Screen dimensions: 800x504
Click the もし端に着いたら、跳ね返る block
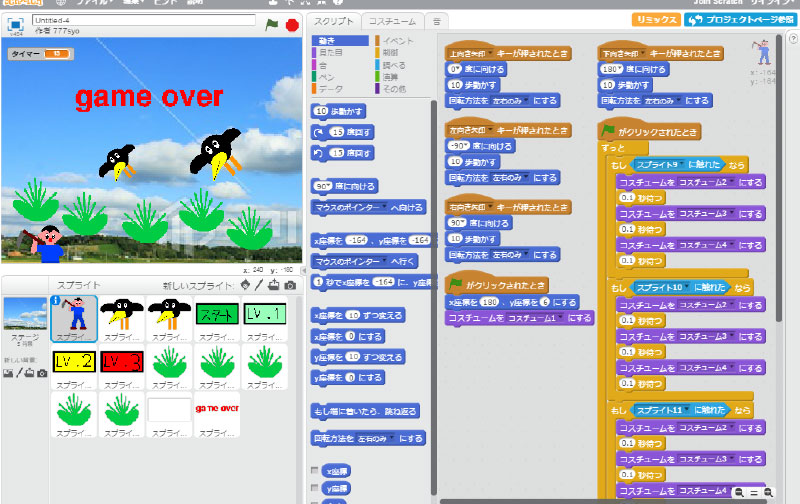365,411
